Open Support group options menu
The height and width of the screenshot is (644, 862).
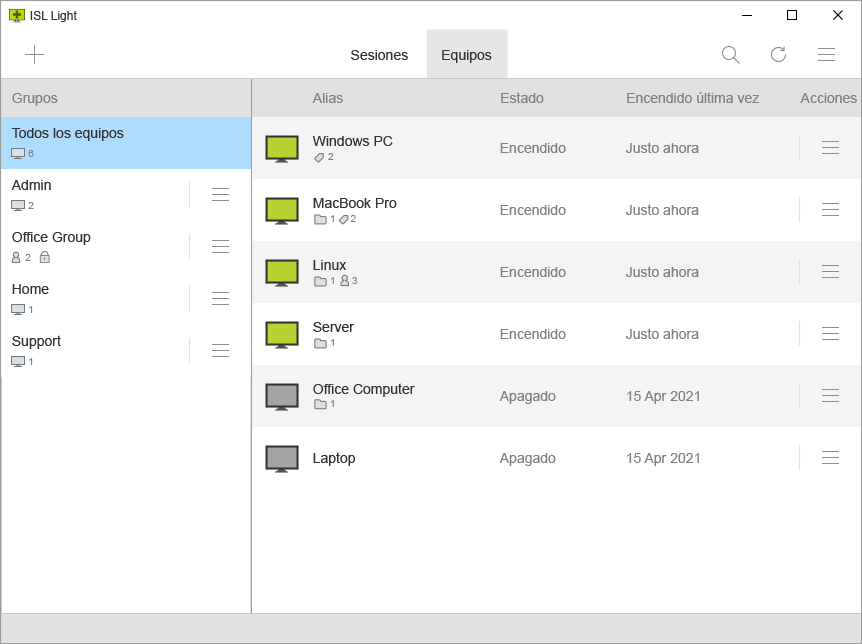[221, 351]
